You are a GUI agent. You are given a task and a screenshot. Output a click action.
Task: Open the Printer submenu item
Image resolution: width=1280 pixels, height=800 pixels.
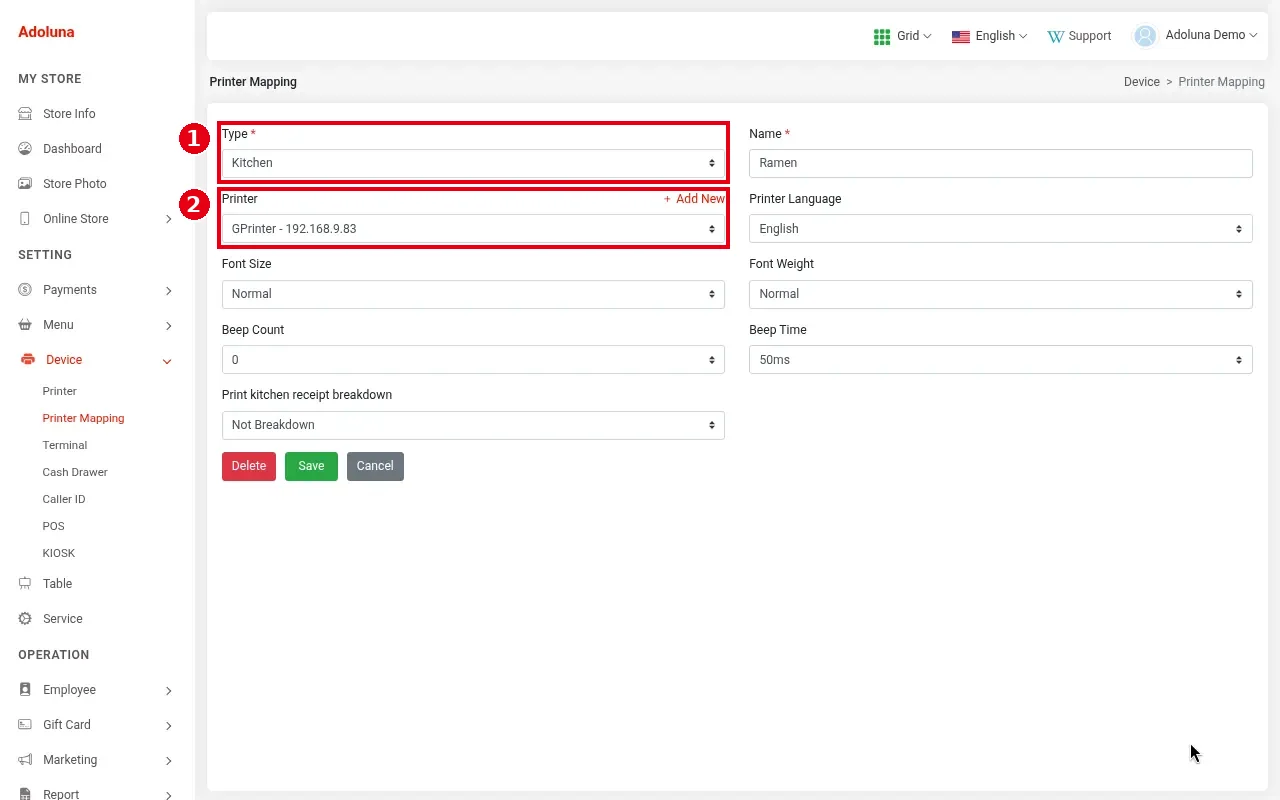point(59,391)
